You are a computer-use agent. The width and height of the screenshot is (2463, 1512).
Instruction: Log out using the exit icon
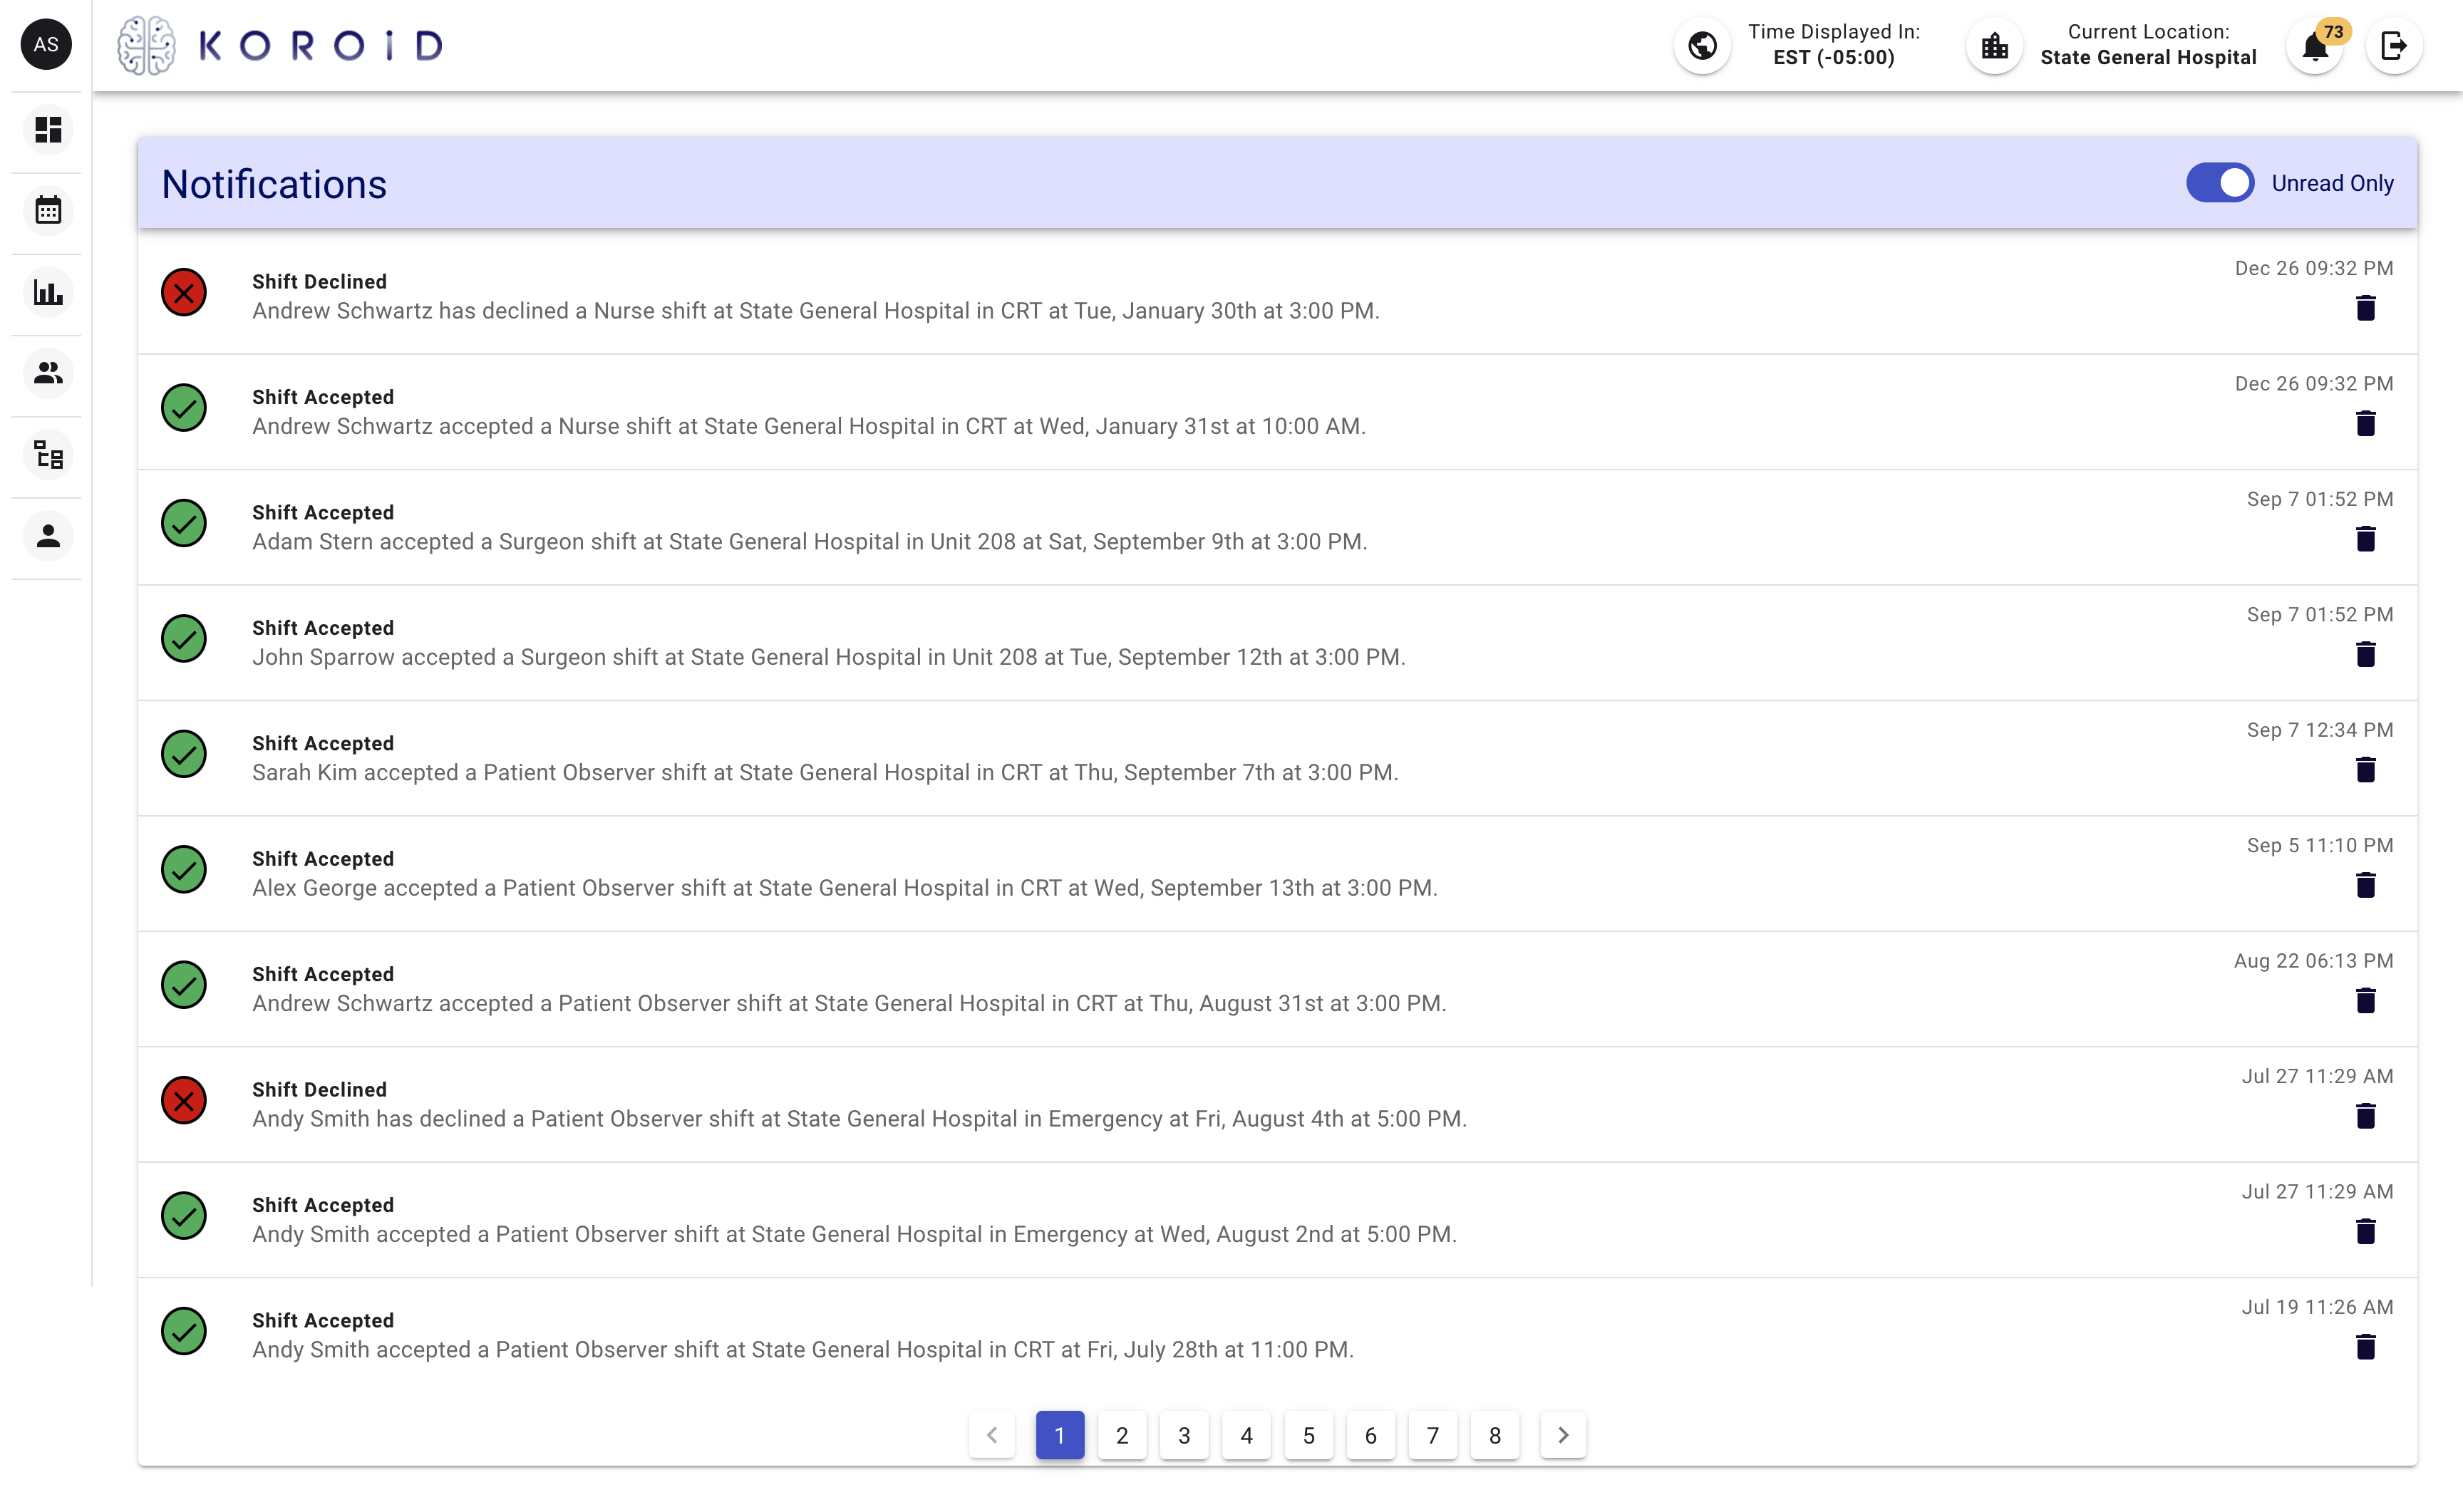coord(2395,45)
